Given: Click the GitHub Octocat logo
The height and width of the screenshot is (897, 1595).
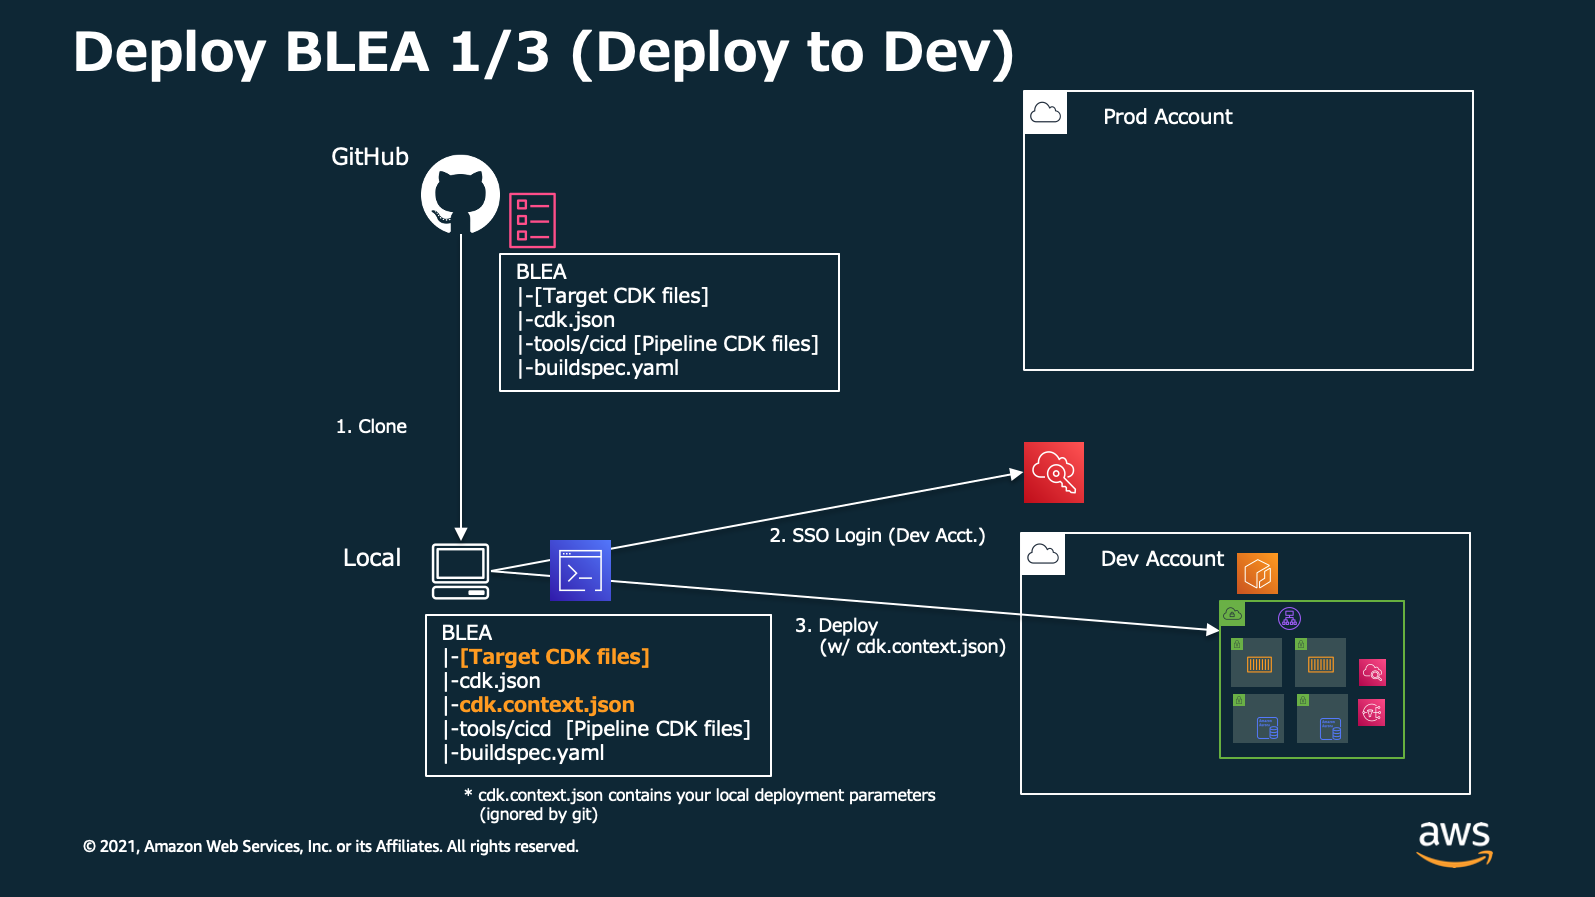Looking at the screenshot, I should click(x=460, y=194).
